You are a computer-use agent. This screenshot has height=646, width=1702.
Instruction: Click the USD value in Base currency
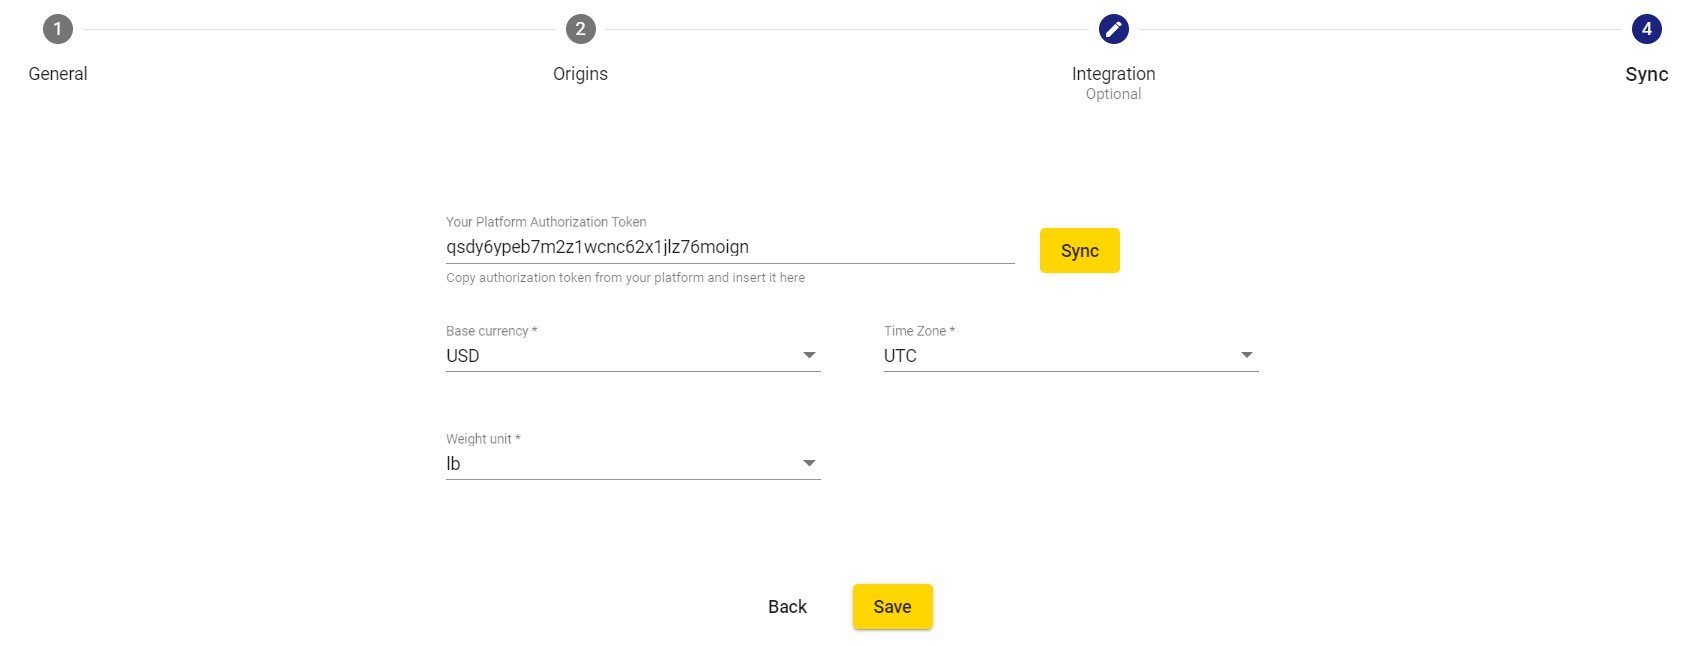[x=463, y=356]
